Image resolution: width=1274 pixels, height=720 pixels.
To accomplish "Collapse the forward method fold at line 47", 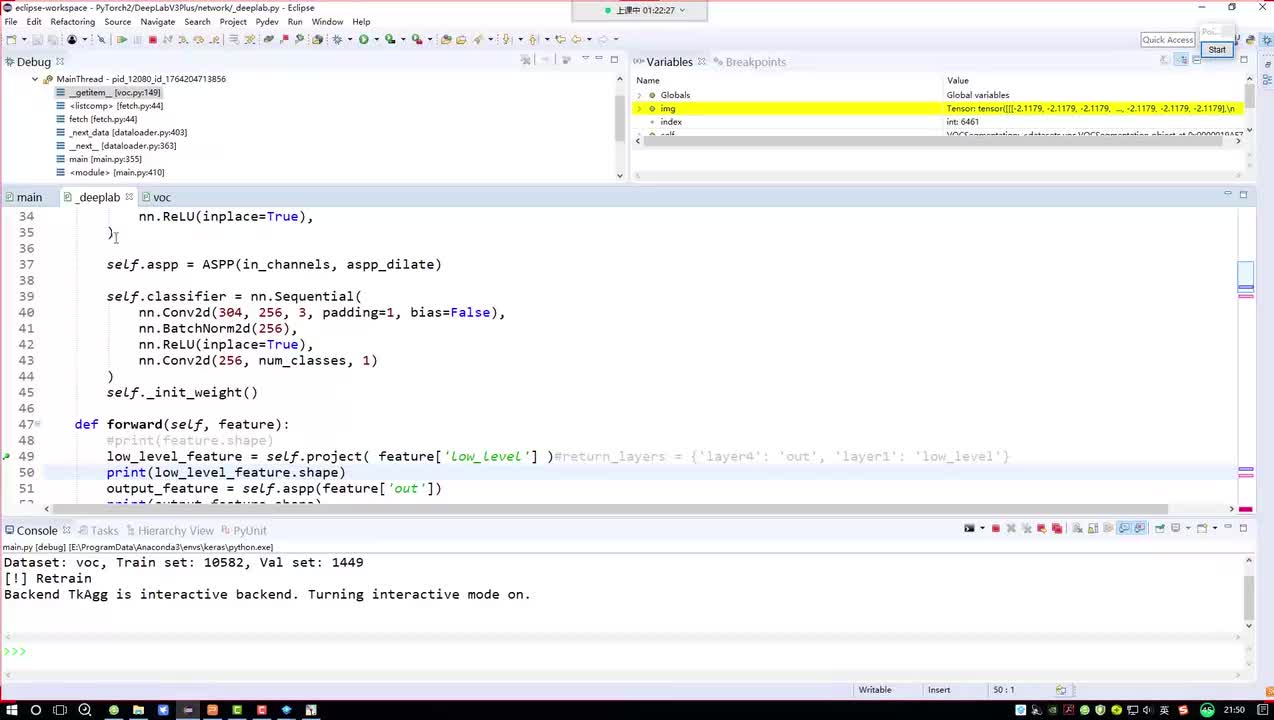I will [38, 424].
